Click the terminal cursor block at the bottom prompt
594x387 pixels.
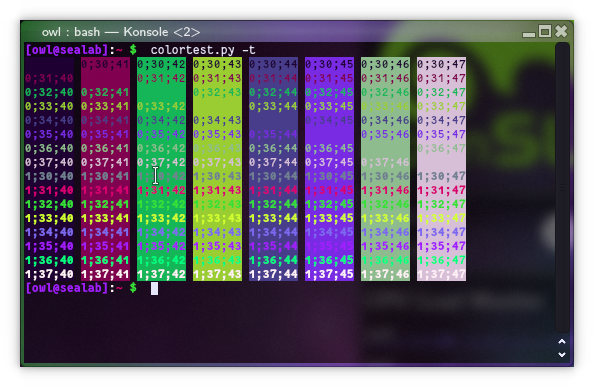154,289
